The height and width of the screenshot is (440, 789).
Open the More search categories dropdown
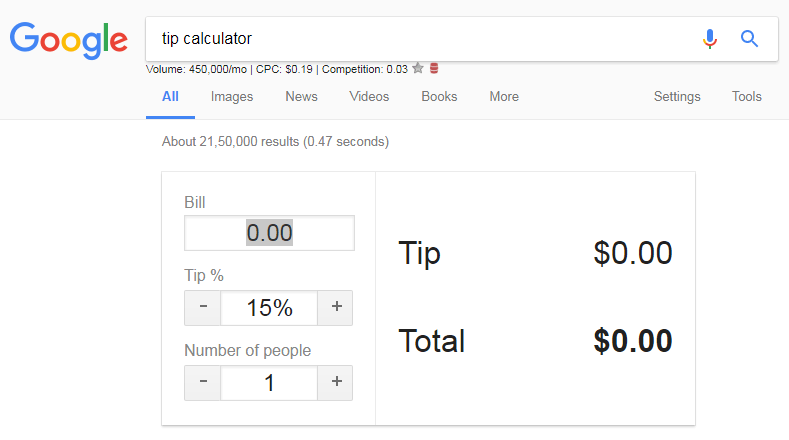point(504,97)
